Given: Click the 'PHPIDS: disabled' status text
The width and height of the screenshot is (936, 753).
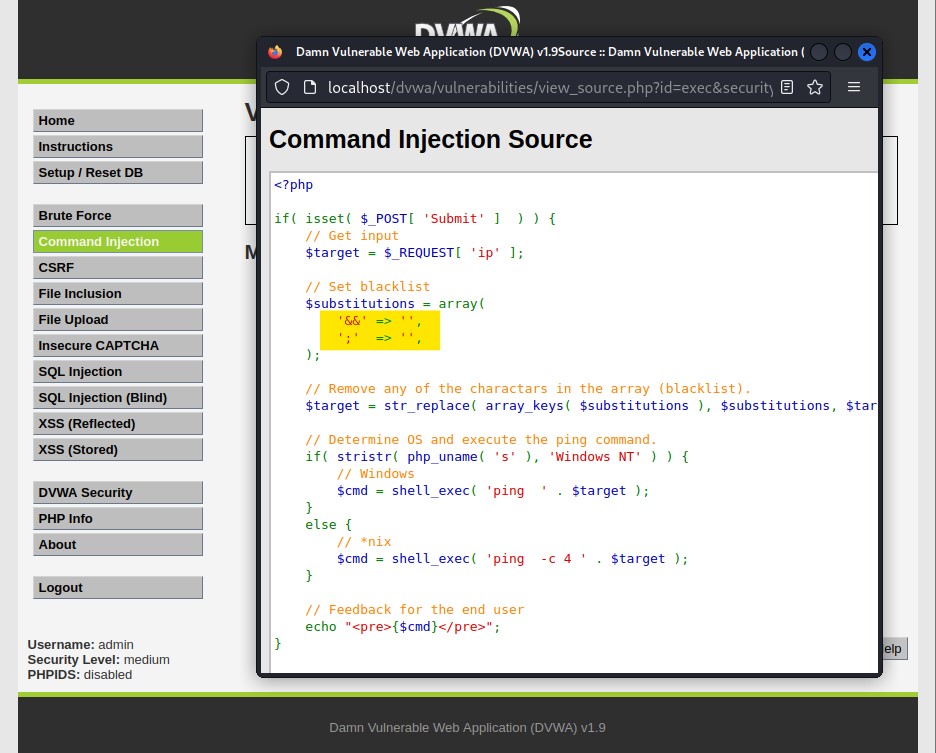Looking at the screenshot, I should [80, 675].
